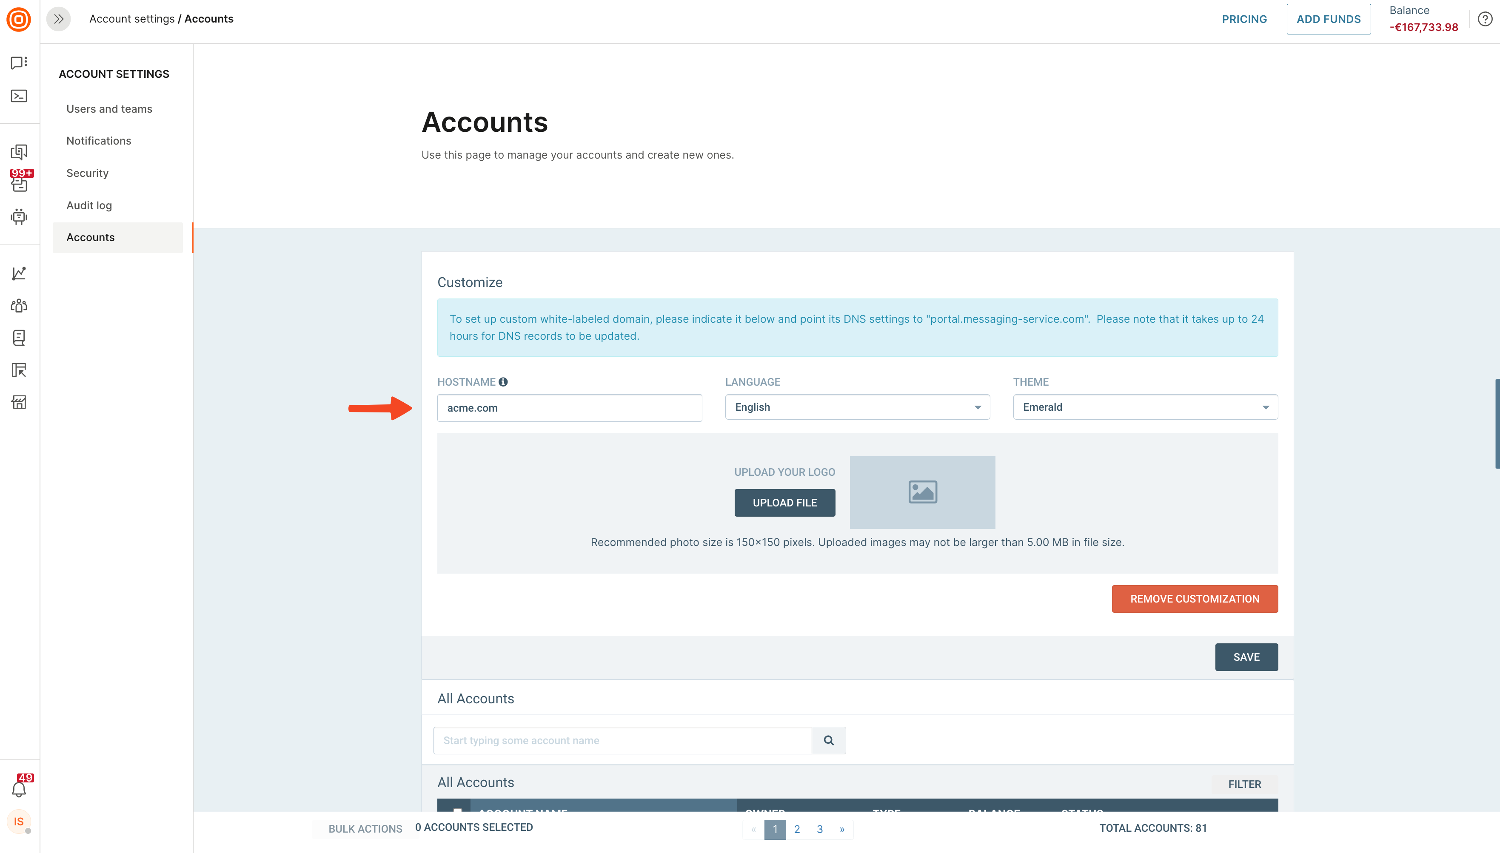Open the Language dropdown showing English
The height and width of the screenshot is (853, 1500).
[857, 407]
